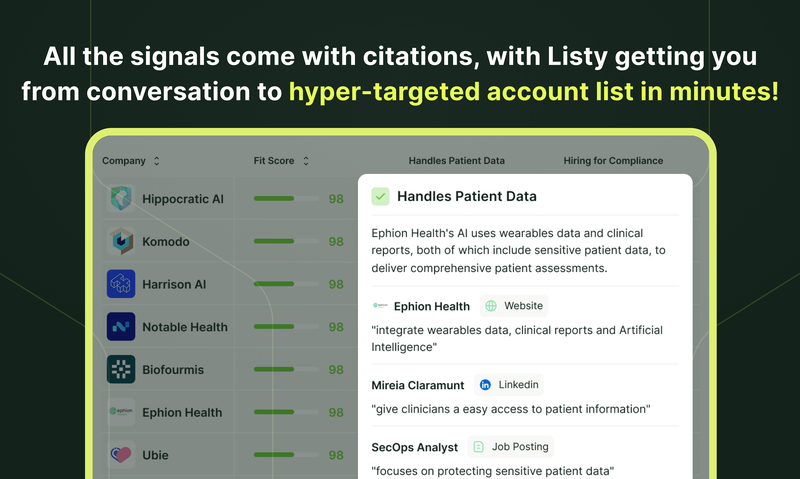Viewport: 800px width, 479px height.
Task: Select Ephion Health name in the company list
Action: tap(182, 412)
